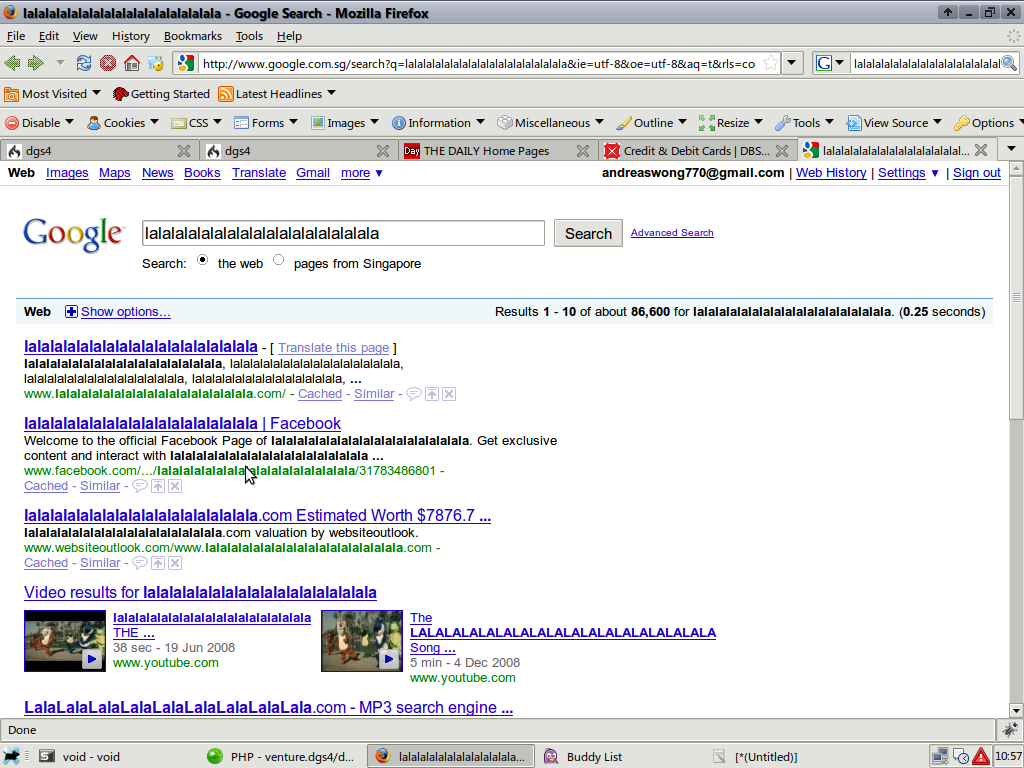Switch to THE DAILY Home Pages tab
Image resolution: width=1024 pixels, height=768 pixels.
click(x=486, y=151)
